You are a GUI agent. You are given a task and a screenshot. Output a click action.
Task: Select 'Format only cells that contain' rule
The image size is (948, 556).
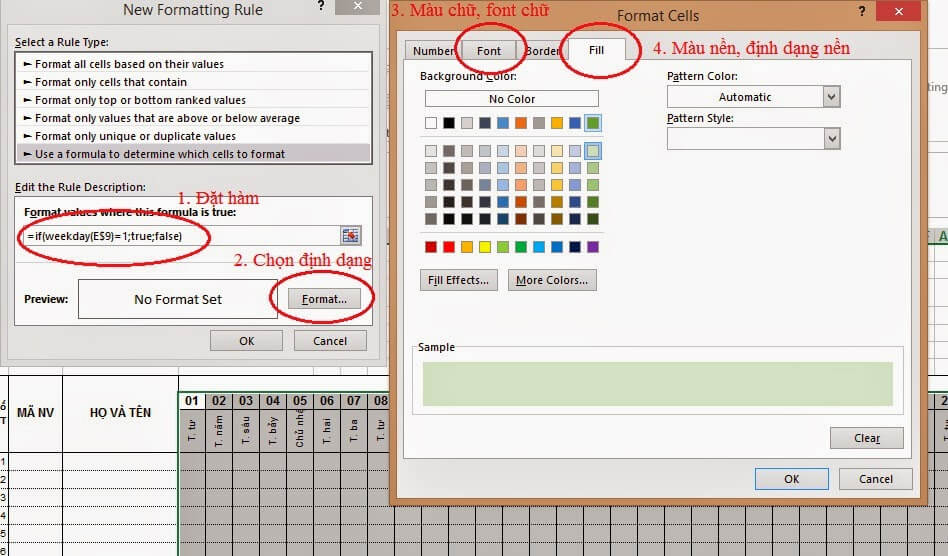click(x=111, y=82)
